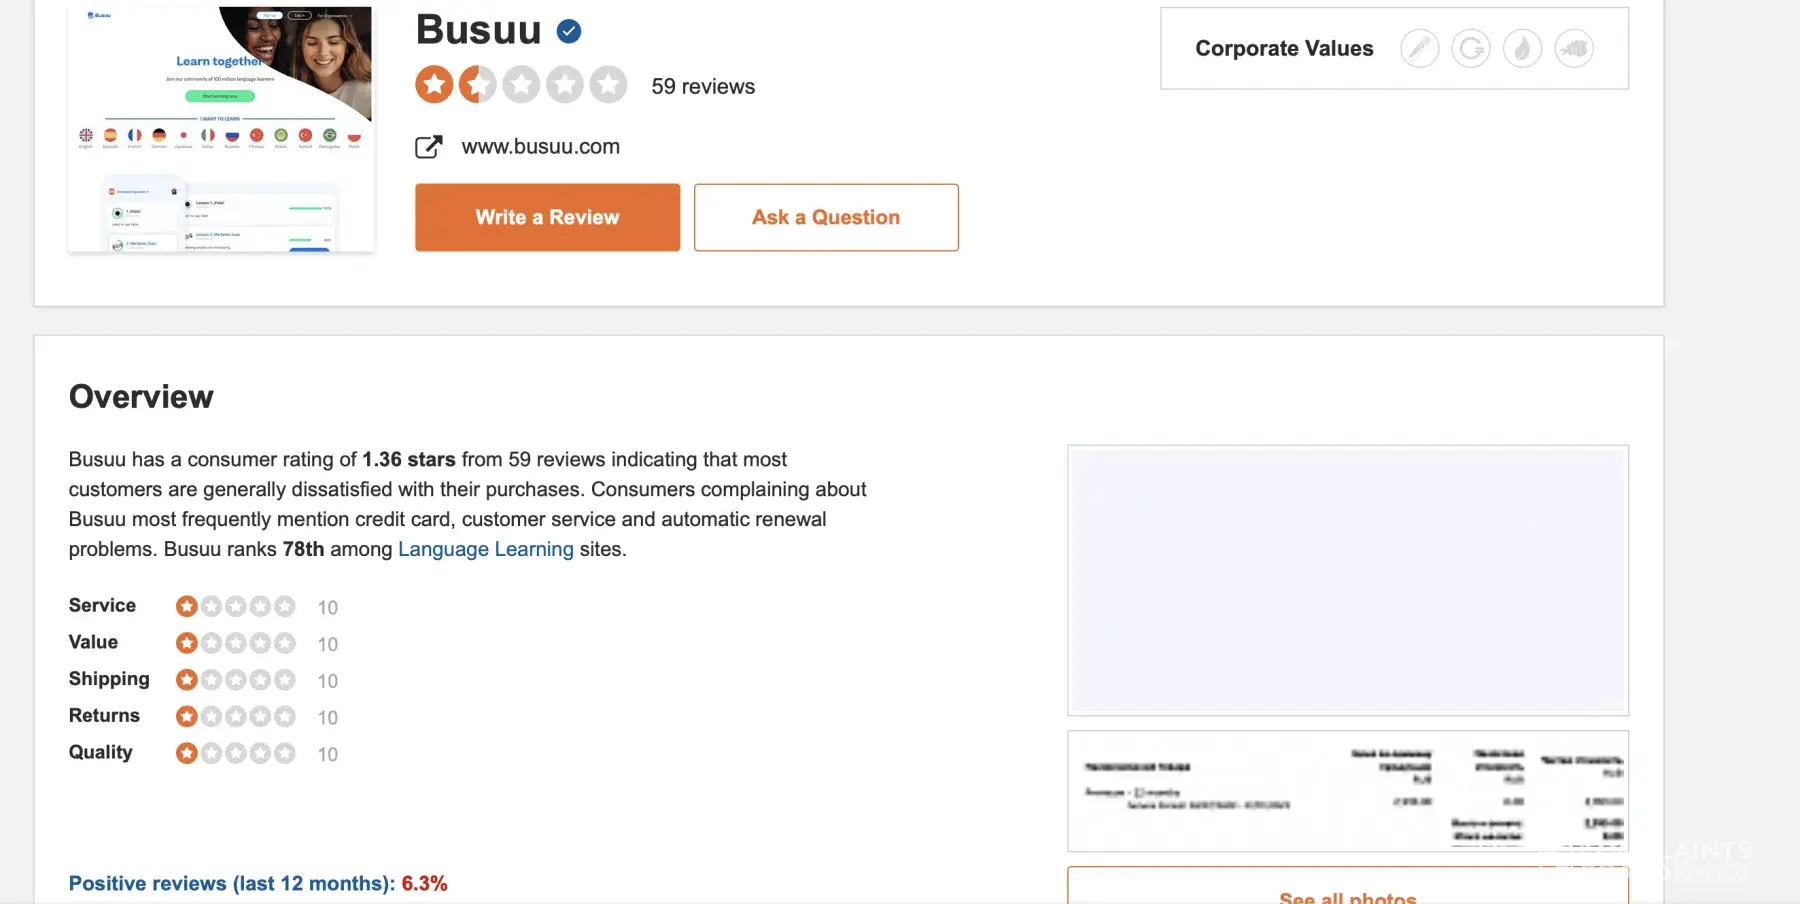Click the Positive reviews (last 12 months) heading

231,884
